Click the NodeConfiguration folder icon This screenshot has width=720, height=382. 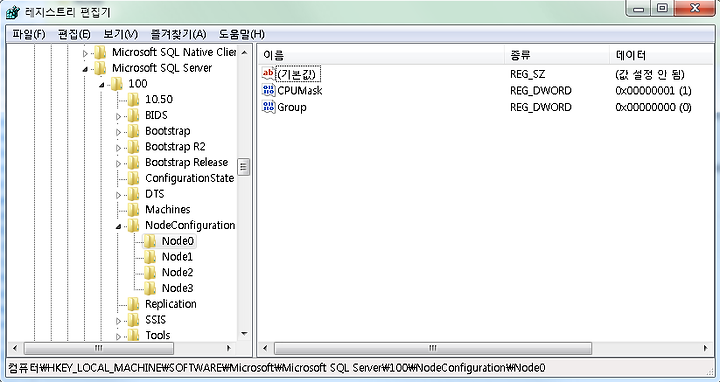point(133,225)
